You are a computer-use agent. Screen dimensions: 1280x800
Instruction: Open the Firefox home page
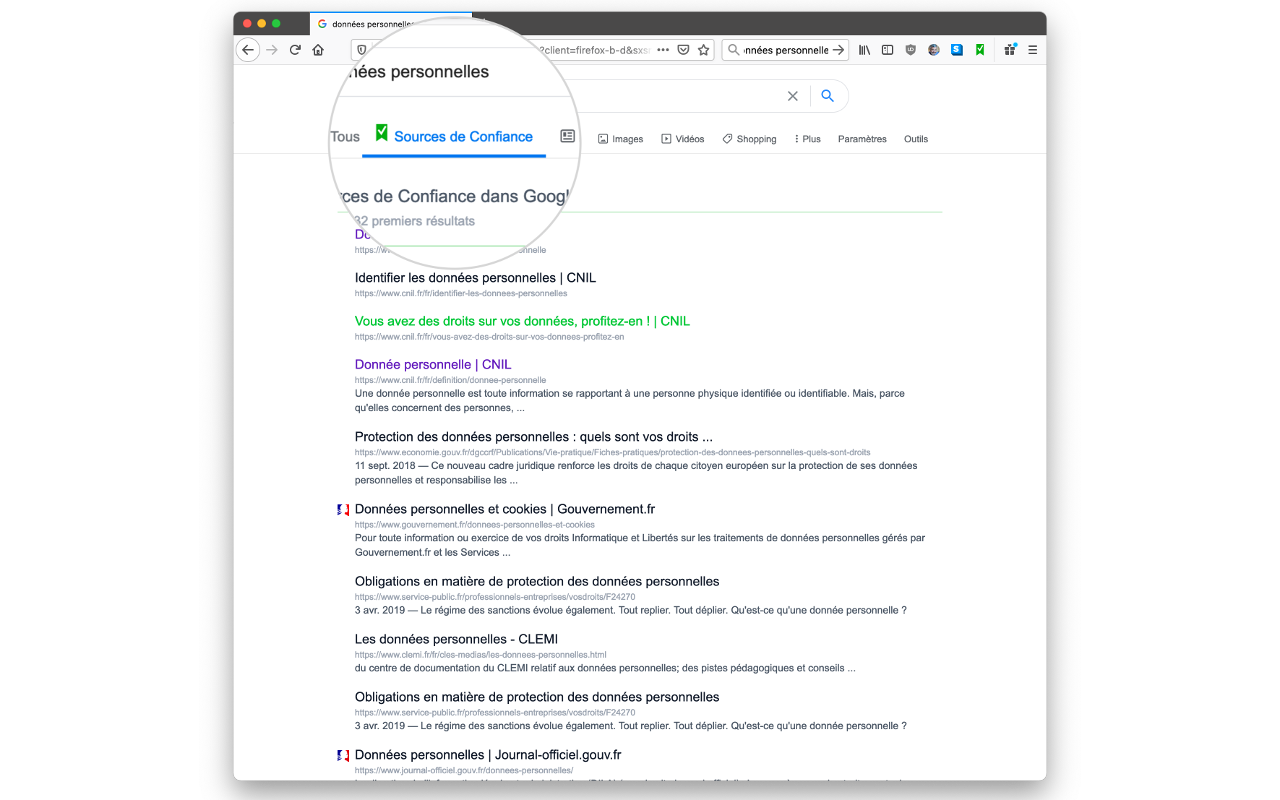pos(318,50)
